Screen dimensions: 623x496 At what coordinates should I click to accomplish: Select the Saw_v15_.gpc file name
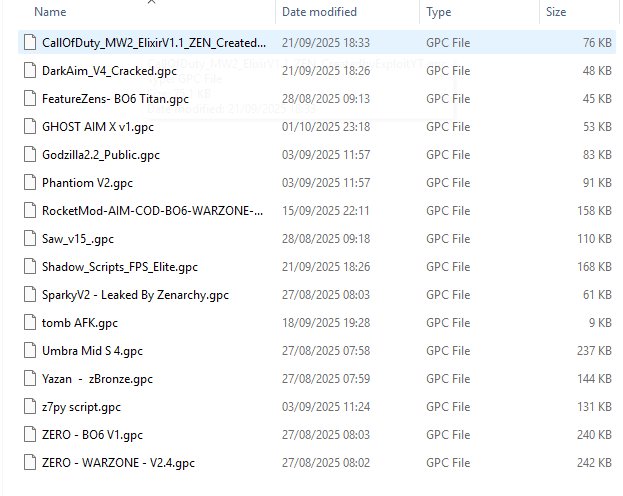[78, 239]
